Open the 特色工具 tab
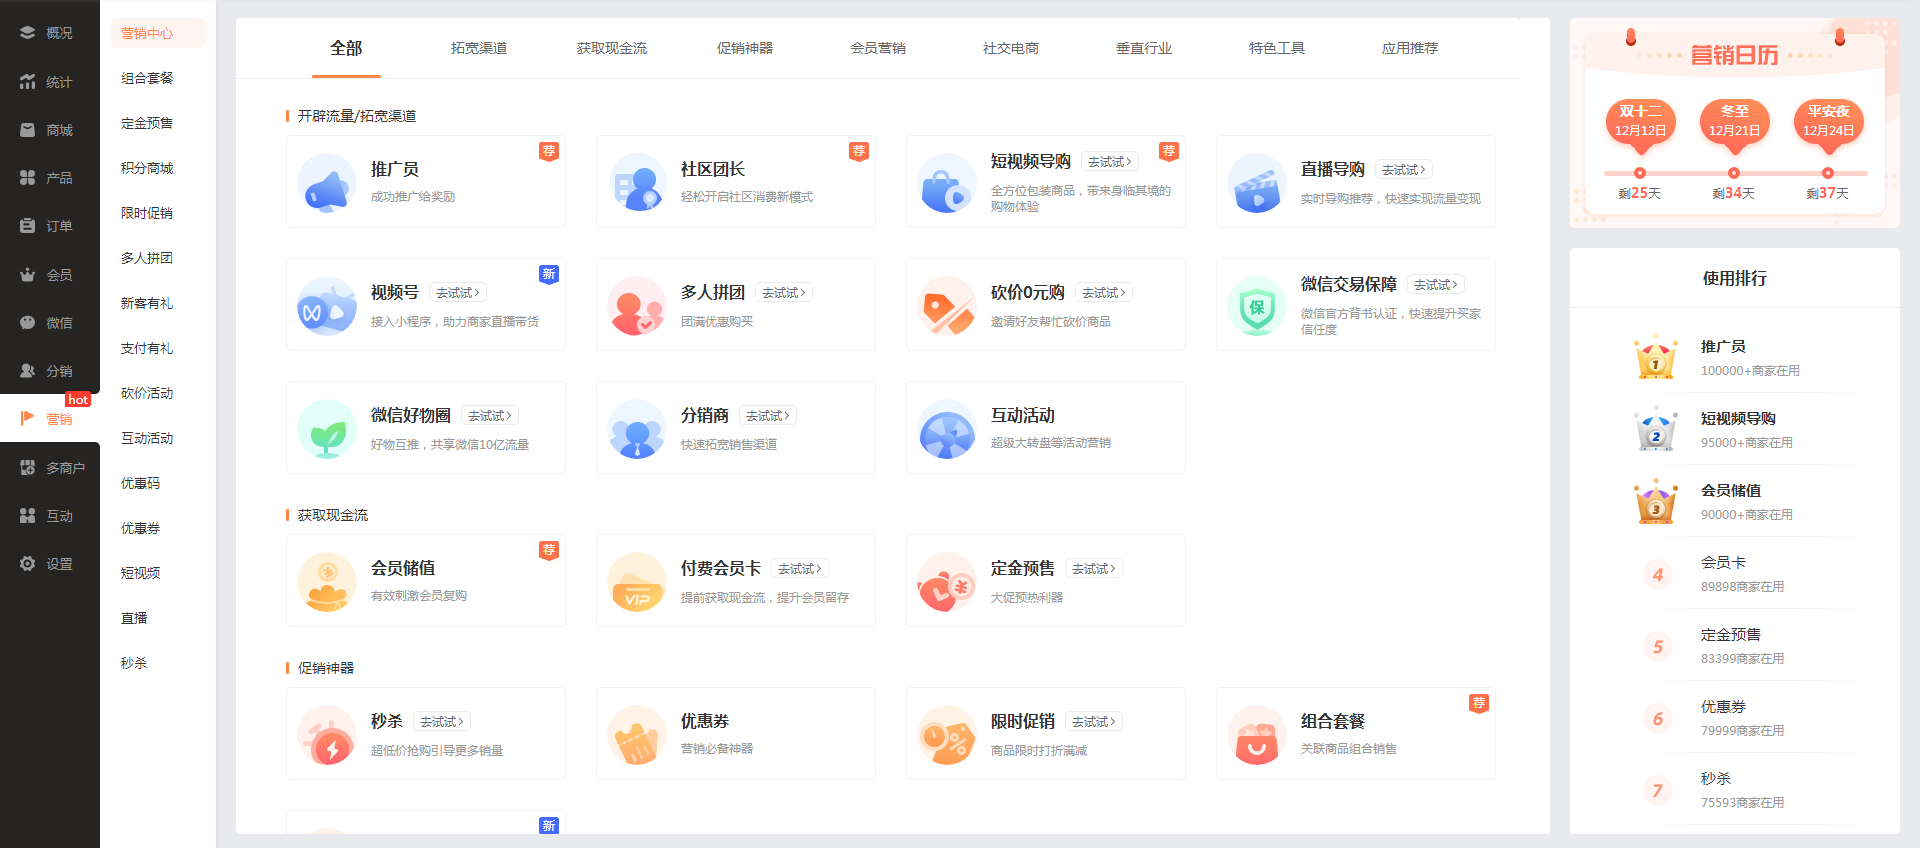The width and height of the screenshot is (1920, 848). pos(1277,48)
